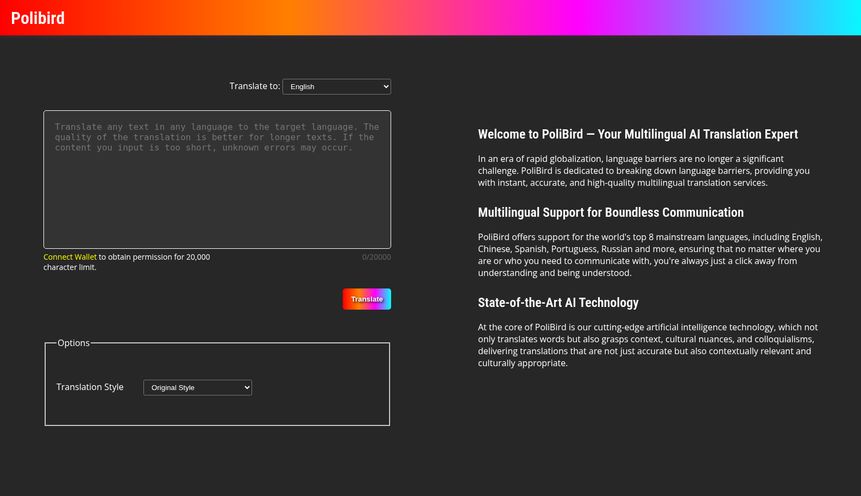Viewport: 861px width, 496px height.
Task: Click the rainbow Translate button
Action: coord(367,299)
